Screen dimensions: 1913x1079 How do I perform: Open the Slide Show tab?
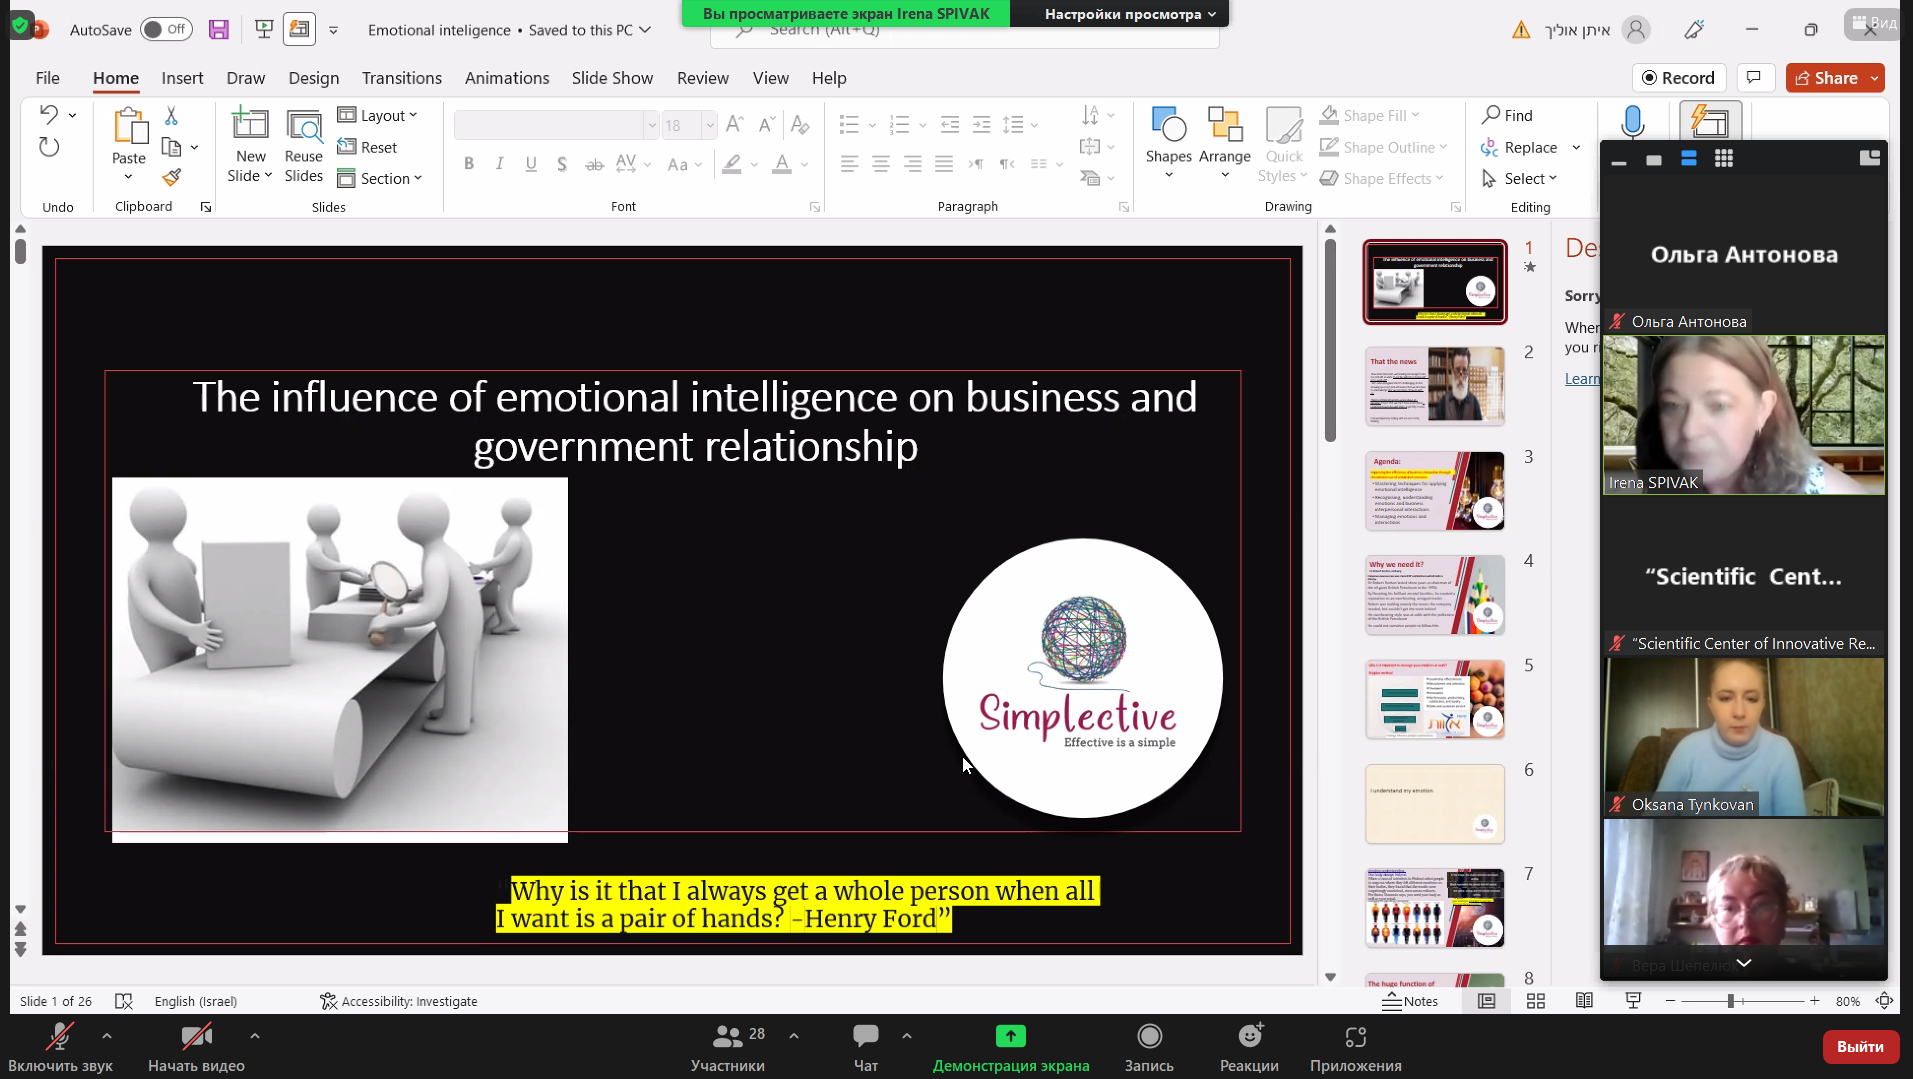[x=612, y=78]
